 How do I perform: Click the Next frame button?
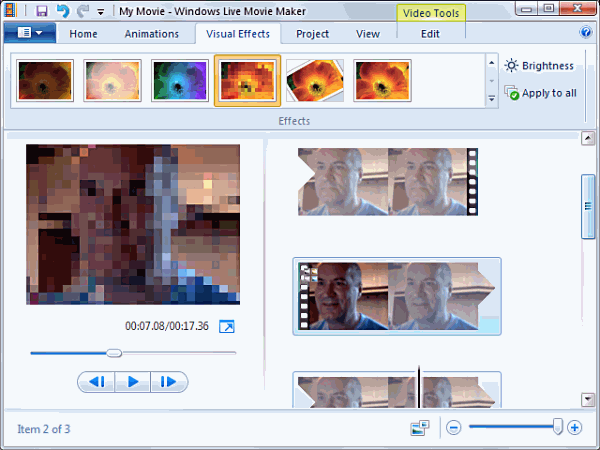(169, 382)
